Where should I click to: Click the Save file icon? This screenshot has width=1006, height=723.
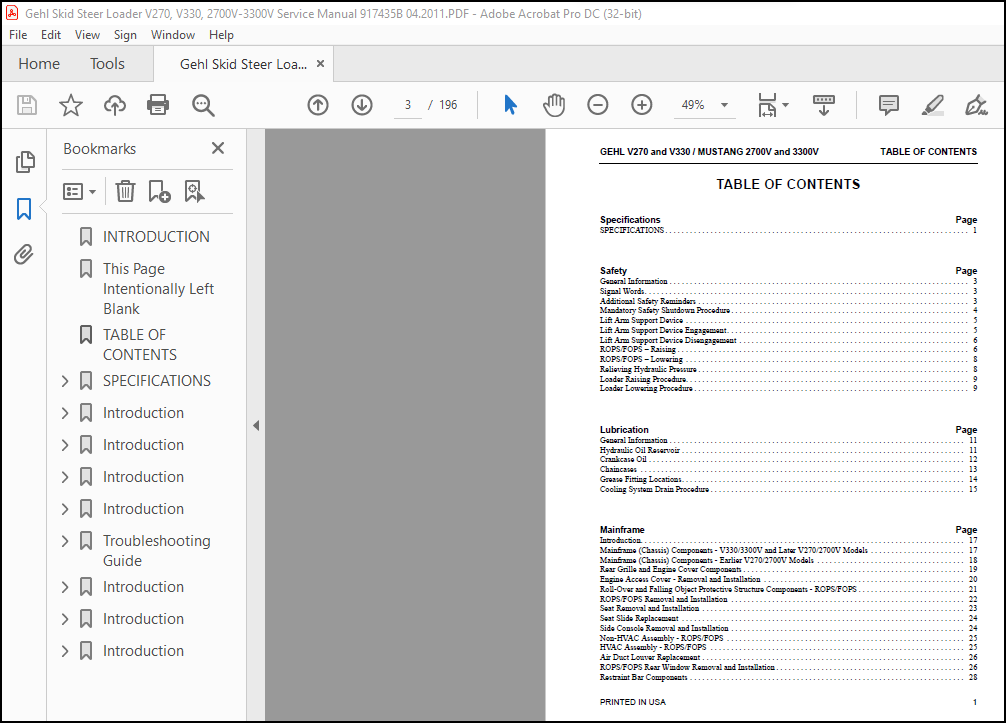coord(27,105)
